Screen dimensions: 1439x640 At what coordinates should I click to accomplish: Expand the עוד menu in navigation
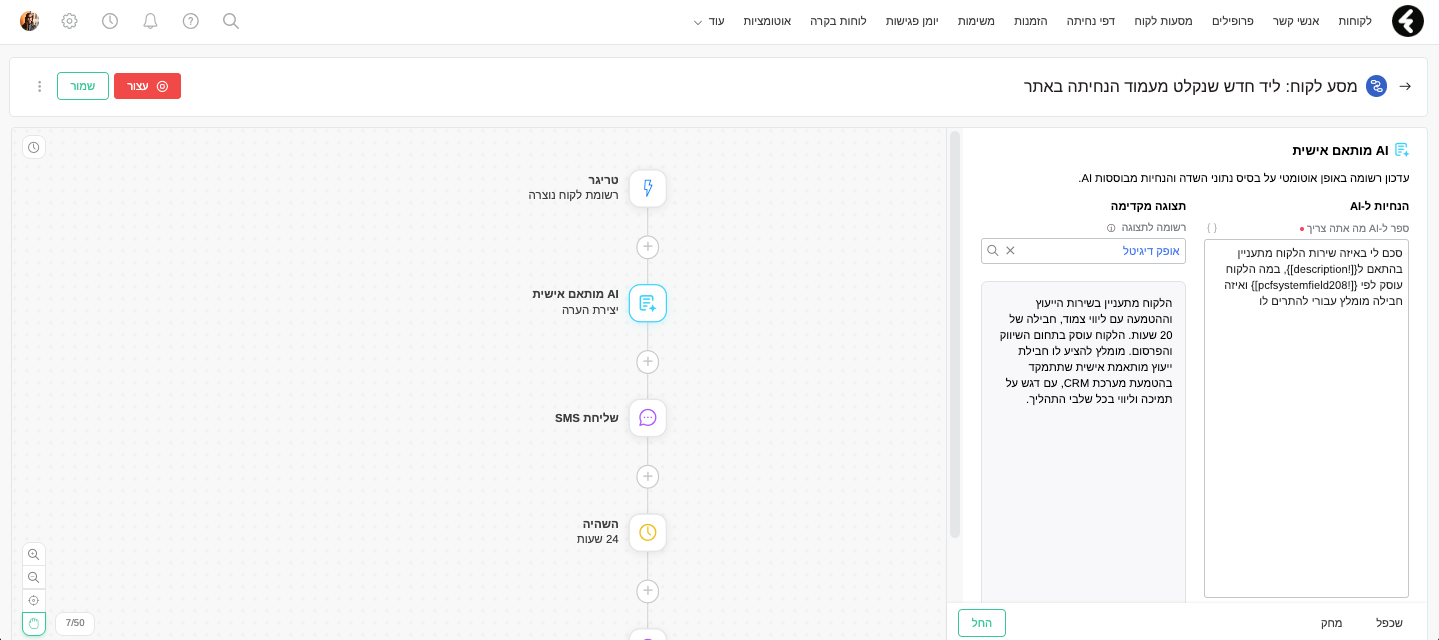click(709, 21)
